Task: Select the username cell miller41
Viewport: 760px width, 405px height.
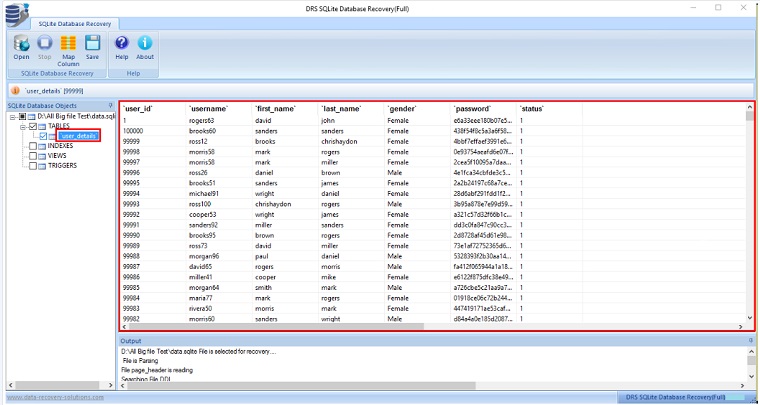Action: (201, 277)
